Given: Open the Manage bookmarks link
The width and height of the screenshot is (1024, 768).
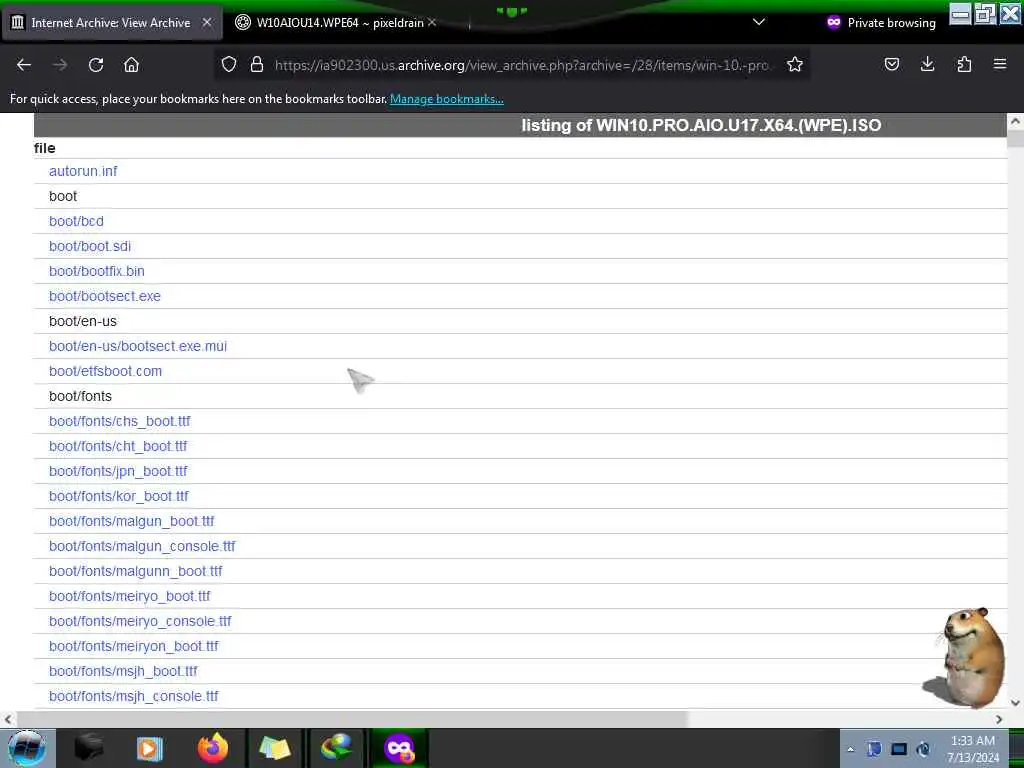Looking at the screenshot, I should click(447, 99).
